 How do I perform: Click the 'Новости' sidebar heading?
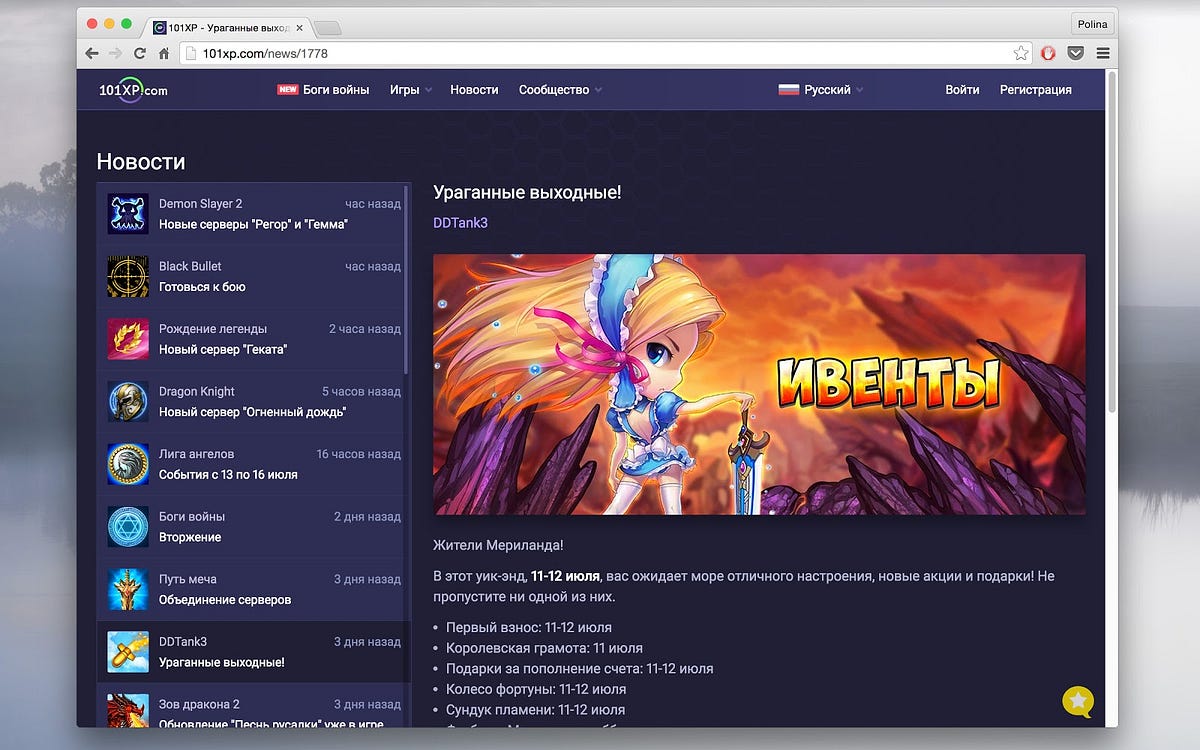(x=141, y=162)
